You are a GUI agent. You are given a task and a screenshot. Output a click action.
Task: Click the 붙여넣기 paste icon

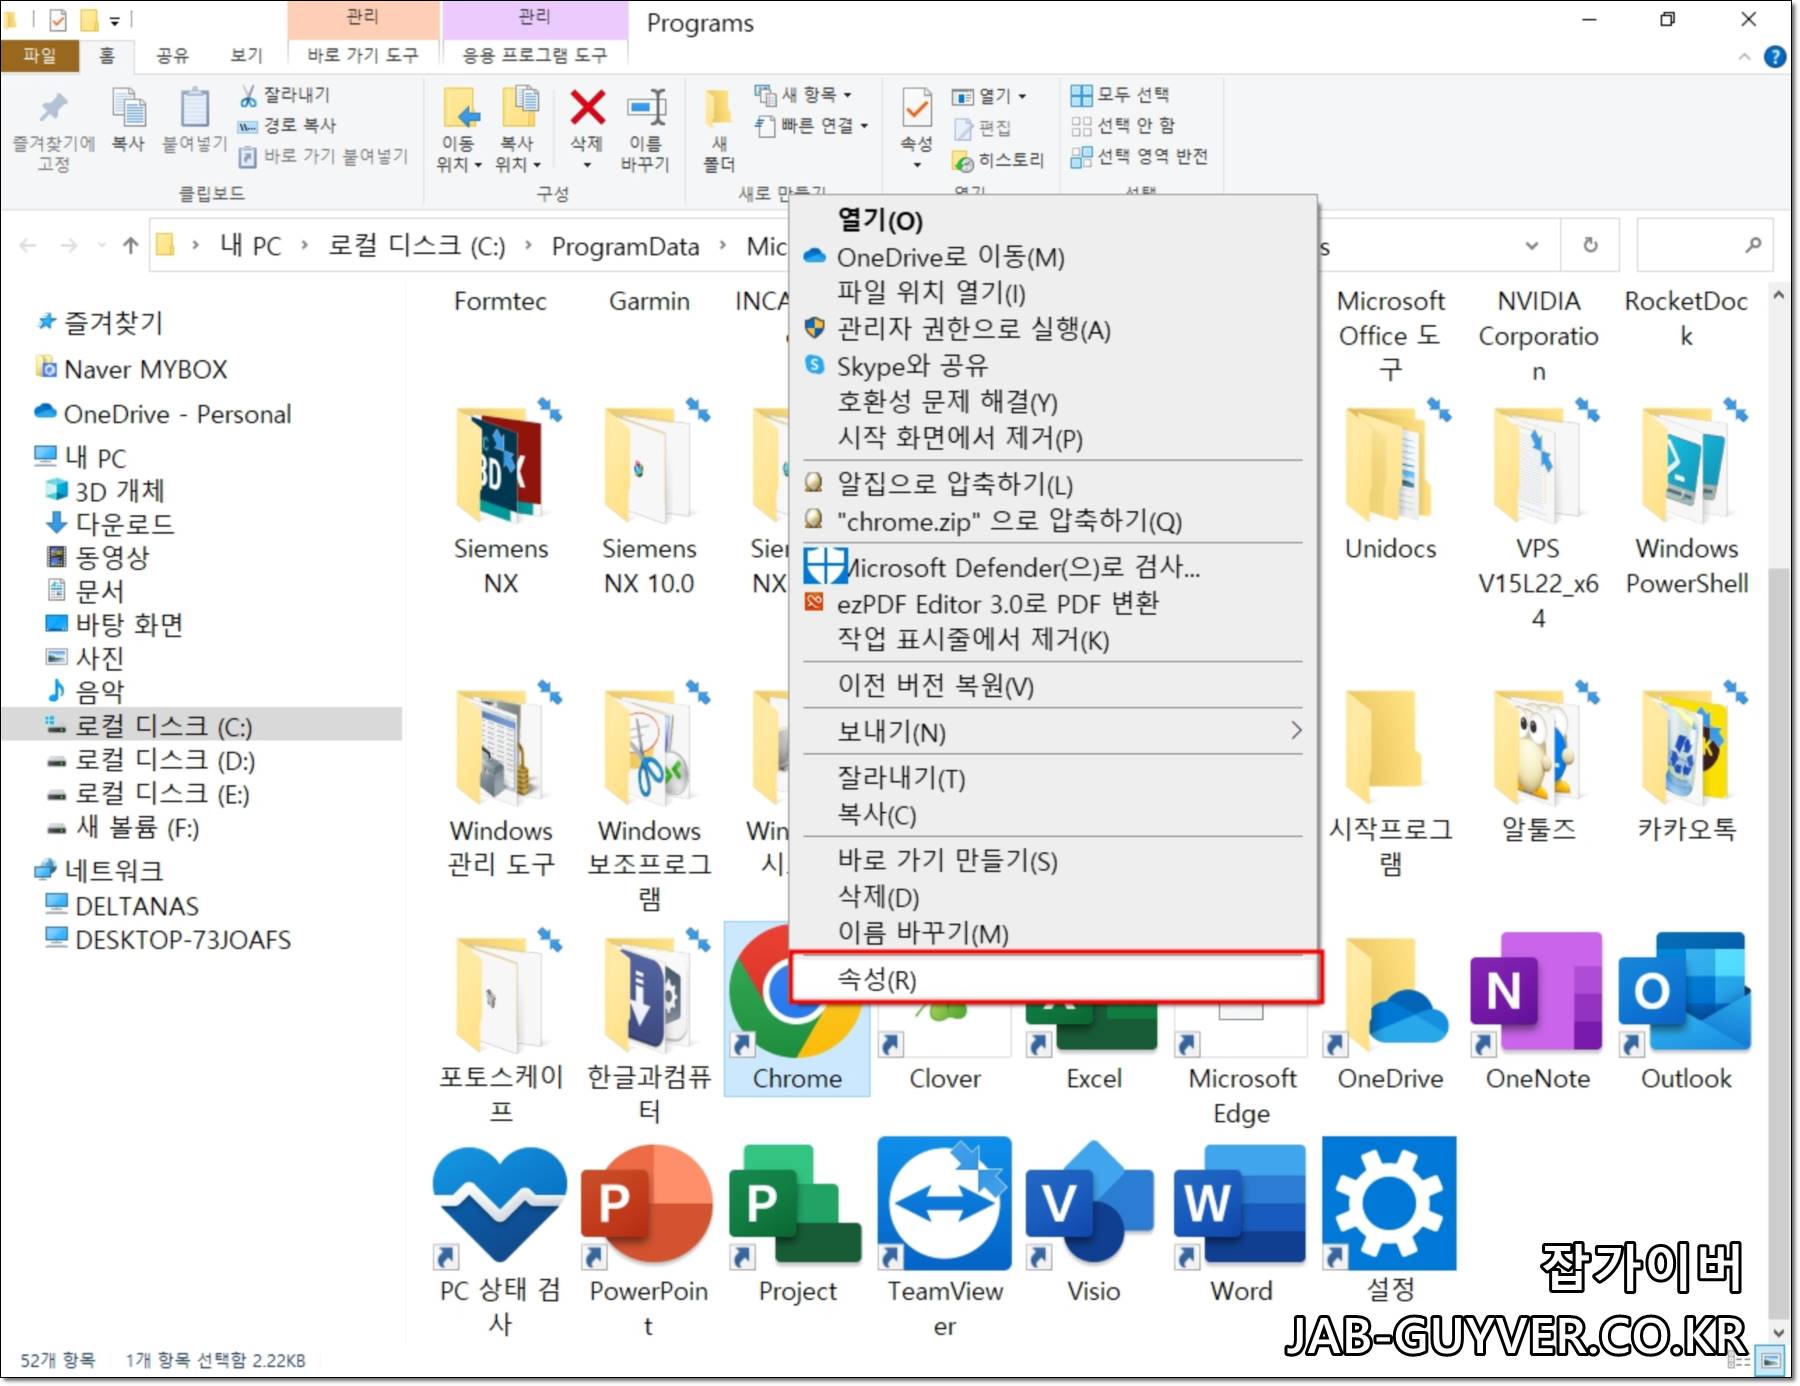point(195,108)
